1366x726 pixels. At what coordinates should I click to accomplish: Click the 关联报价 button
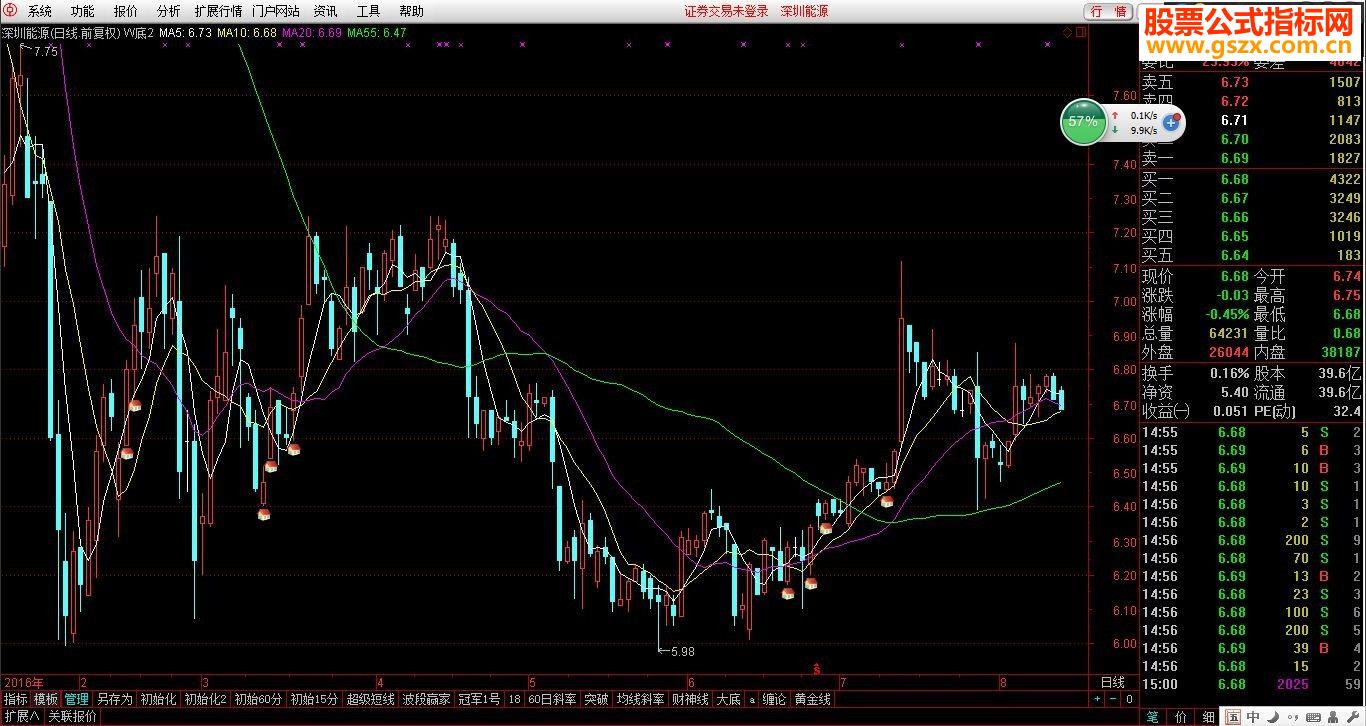tap(73, 716)
